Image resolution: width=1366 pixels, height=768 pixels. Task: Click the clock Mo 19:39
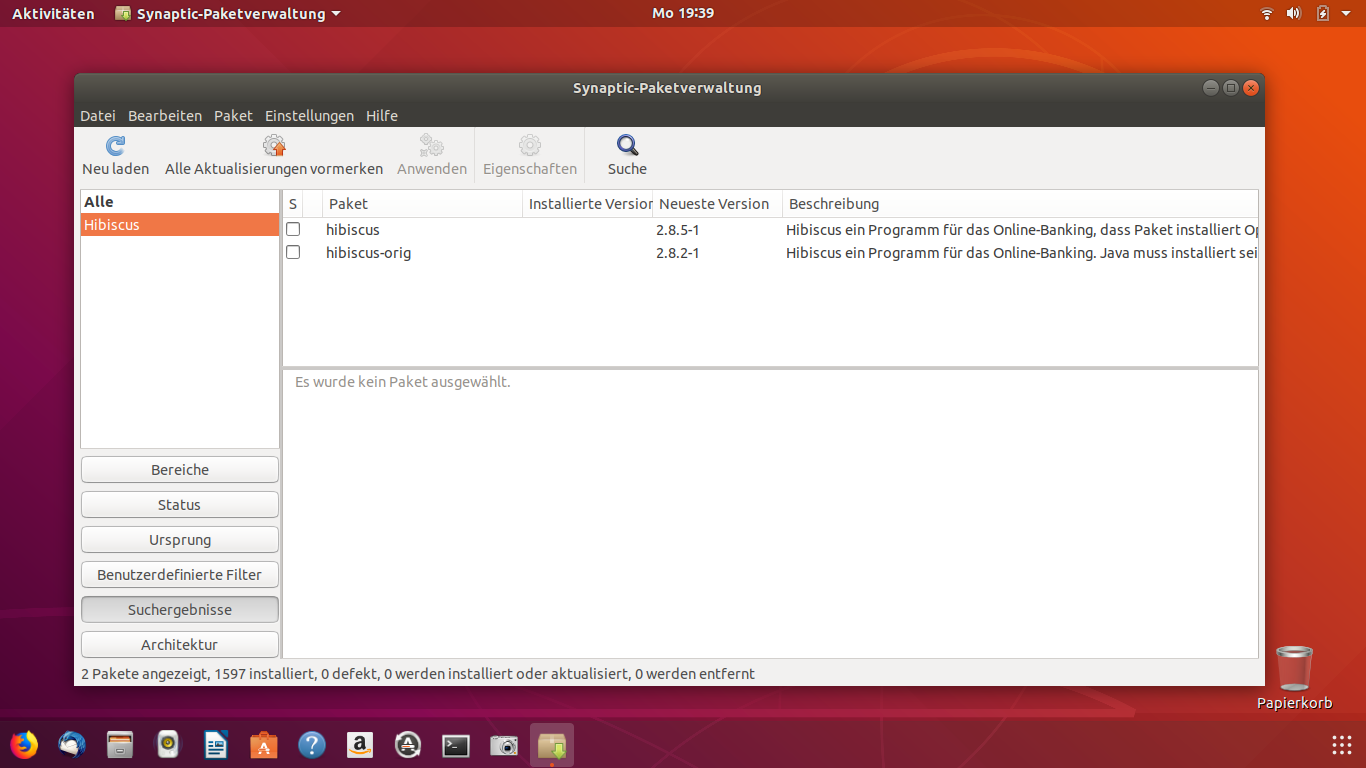(683, 14)
